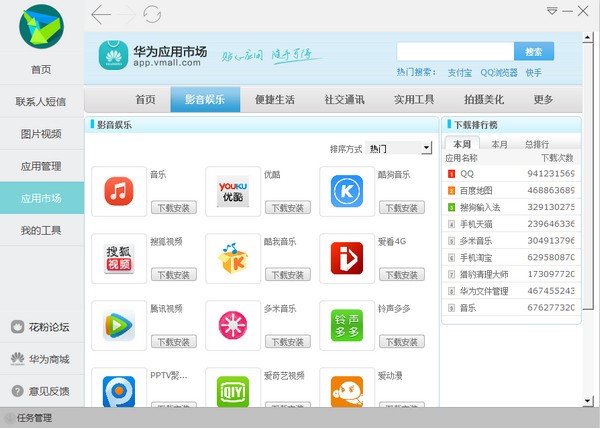The width and height of the screenshot is (601, 430).
Task: Select the 便捷生活 category tab
Action: click(x=275, y=100)
